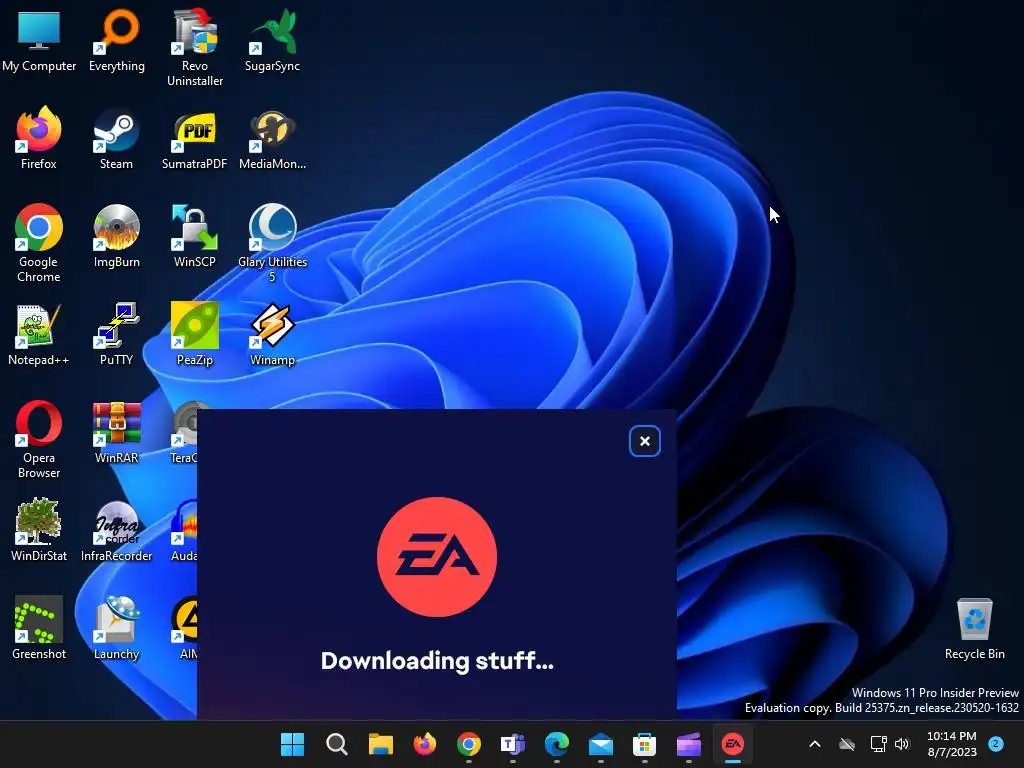Select the Glary Utilities 5 icon
Screen dimensions: 1024x768
[x=272, y=244]
